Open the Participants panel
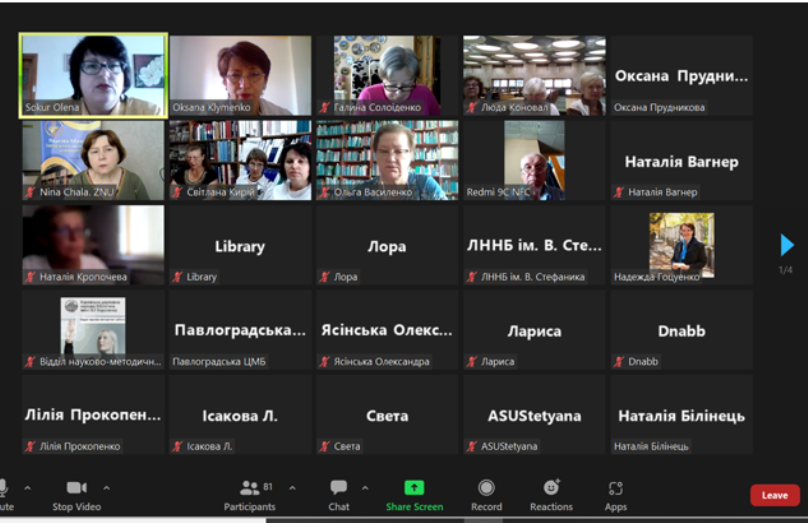Screen dimensions: 808x523 (250, 488)
